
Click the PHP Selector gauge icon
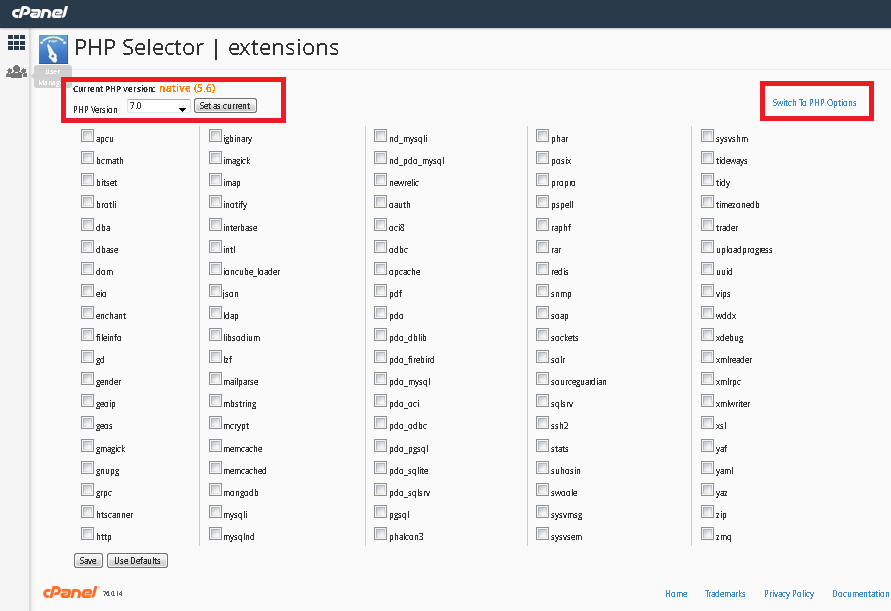[x=53, y=50]
